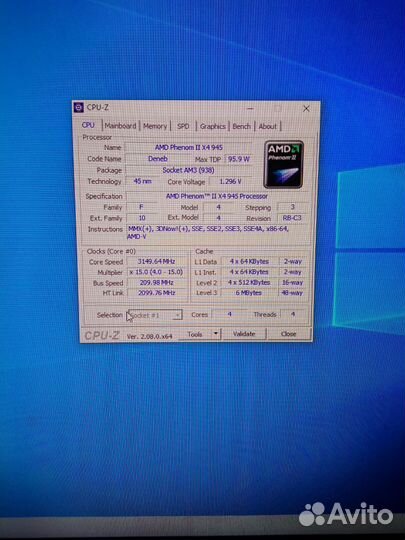
Task: Open the About tab
Action: click(268, 126)
